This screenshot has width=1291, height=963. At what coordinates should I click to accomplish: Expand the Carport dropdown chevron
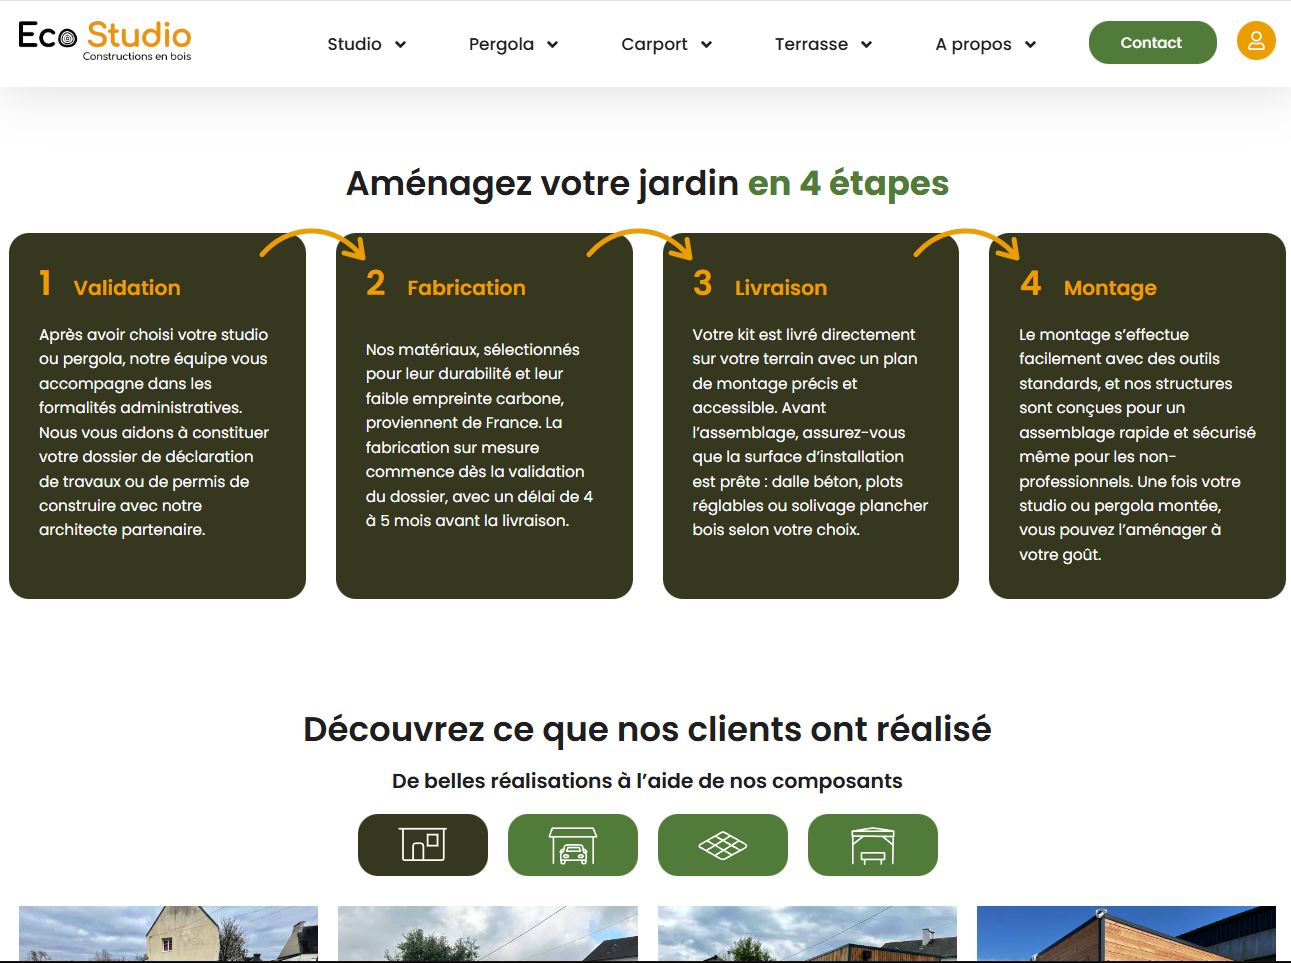pos(706,44)
